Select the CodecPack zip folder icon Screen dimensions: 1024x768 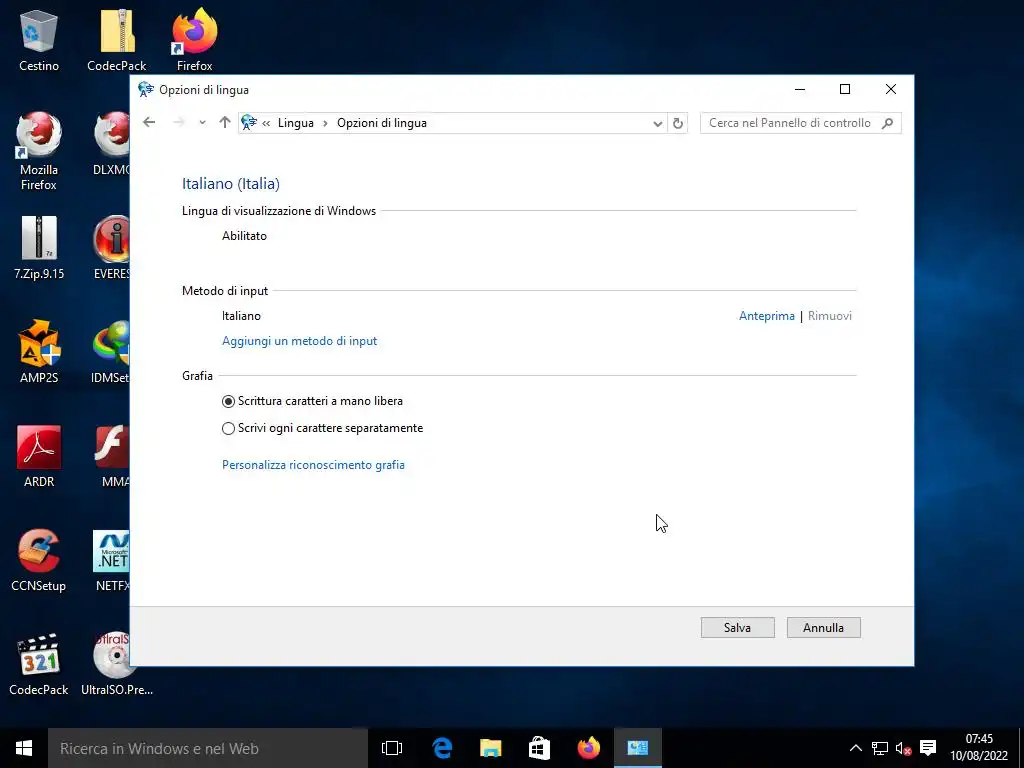(x=117, y=40)
